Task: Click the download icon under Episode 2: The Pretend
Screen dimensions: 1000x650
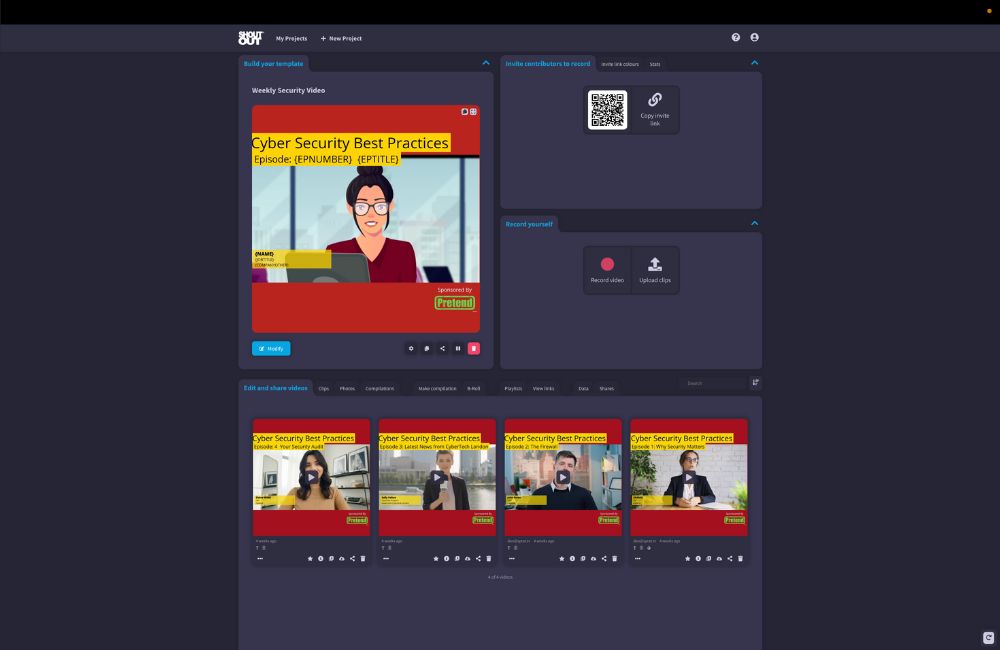Action: (592, 558)
